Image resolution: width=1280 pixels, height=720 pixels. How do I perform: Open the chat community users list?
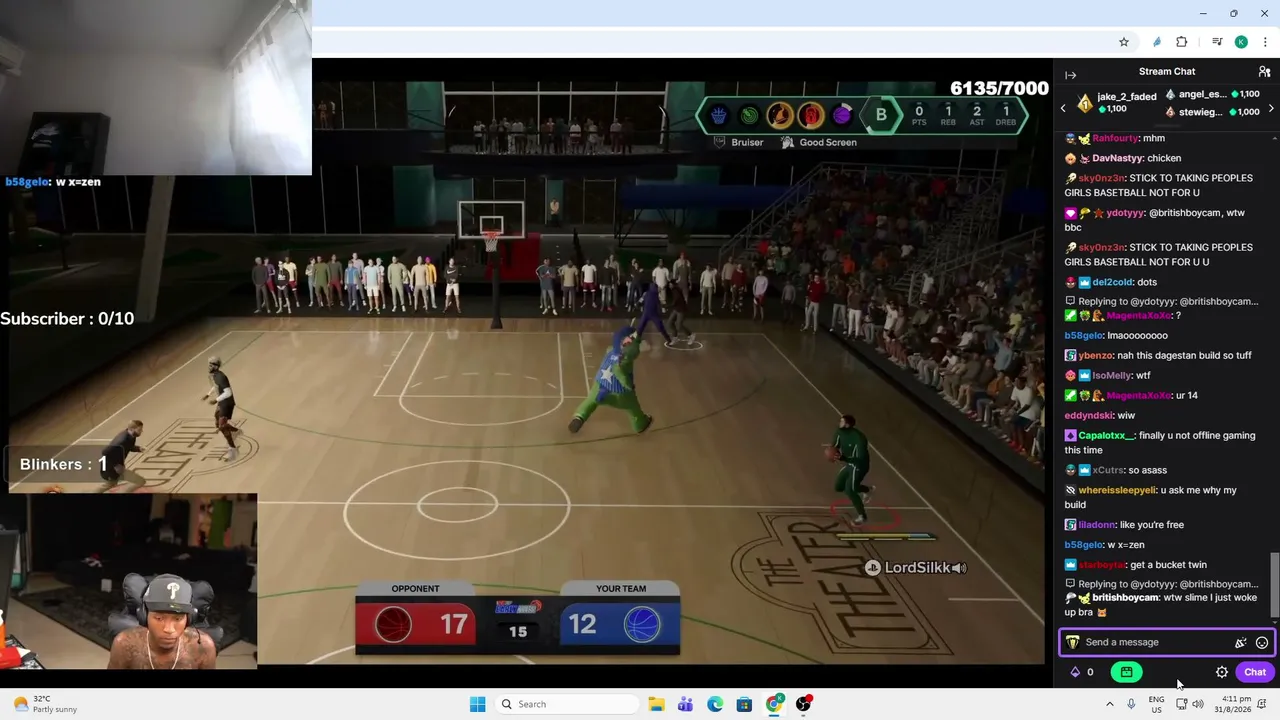tap(1264, 72)
